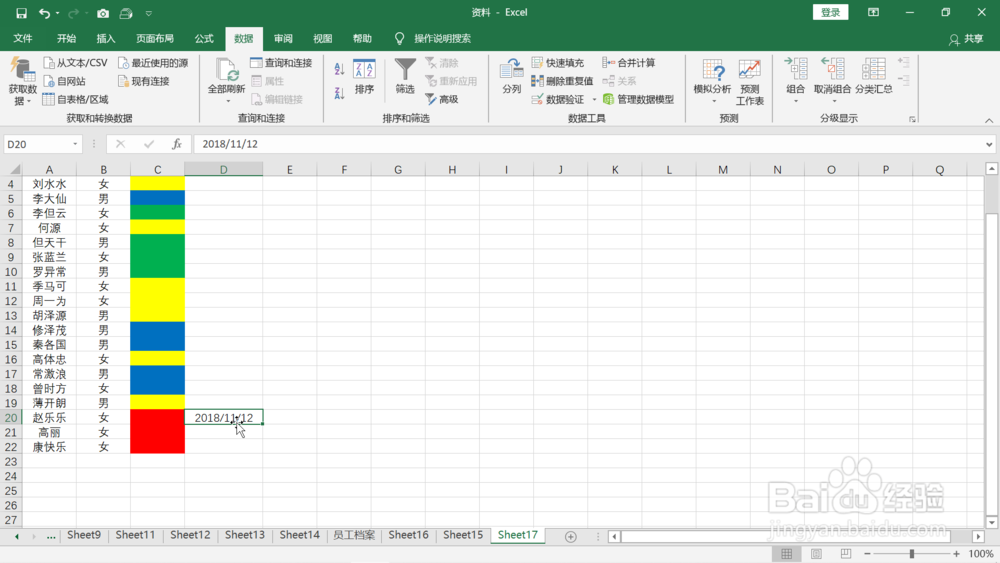
Task: Click Remove Duplicates (删除重复值)
Action: [x=562, y=81]
